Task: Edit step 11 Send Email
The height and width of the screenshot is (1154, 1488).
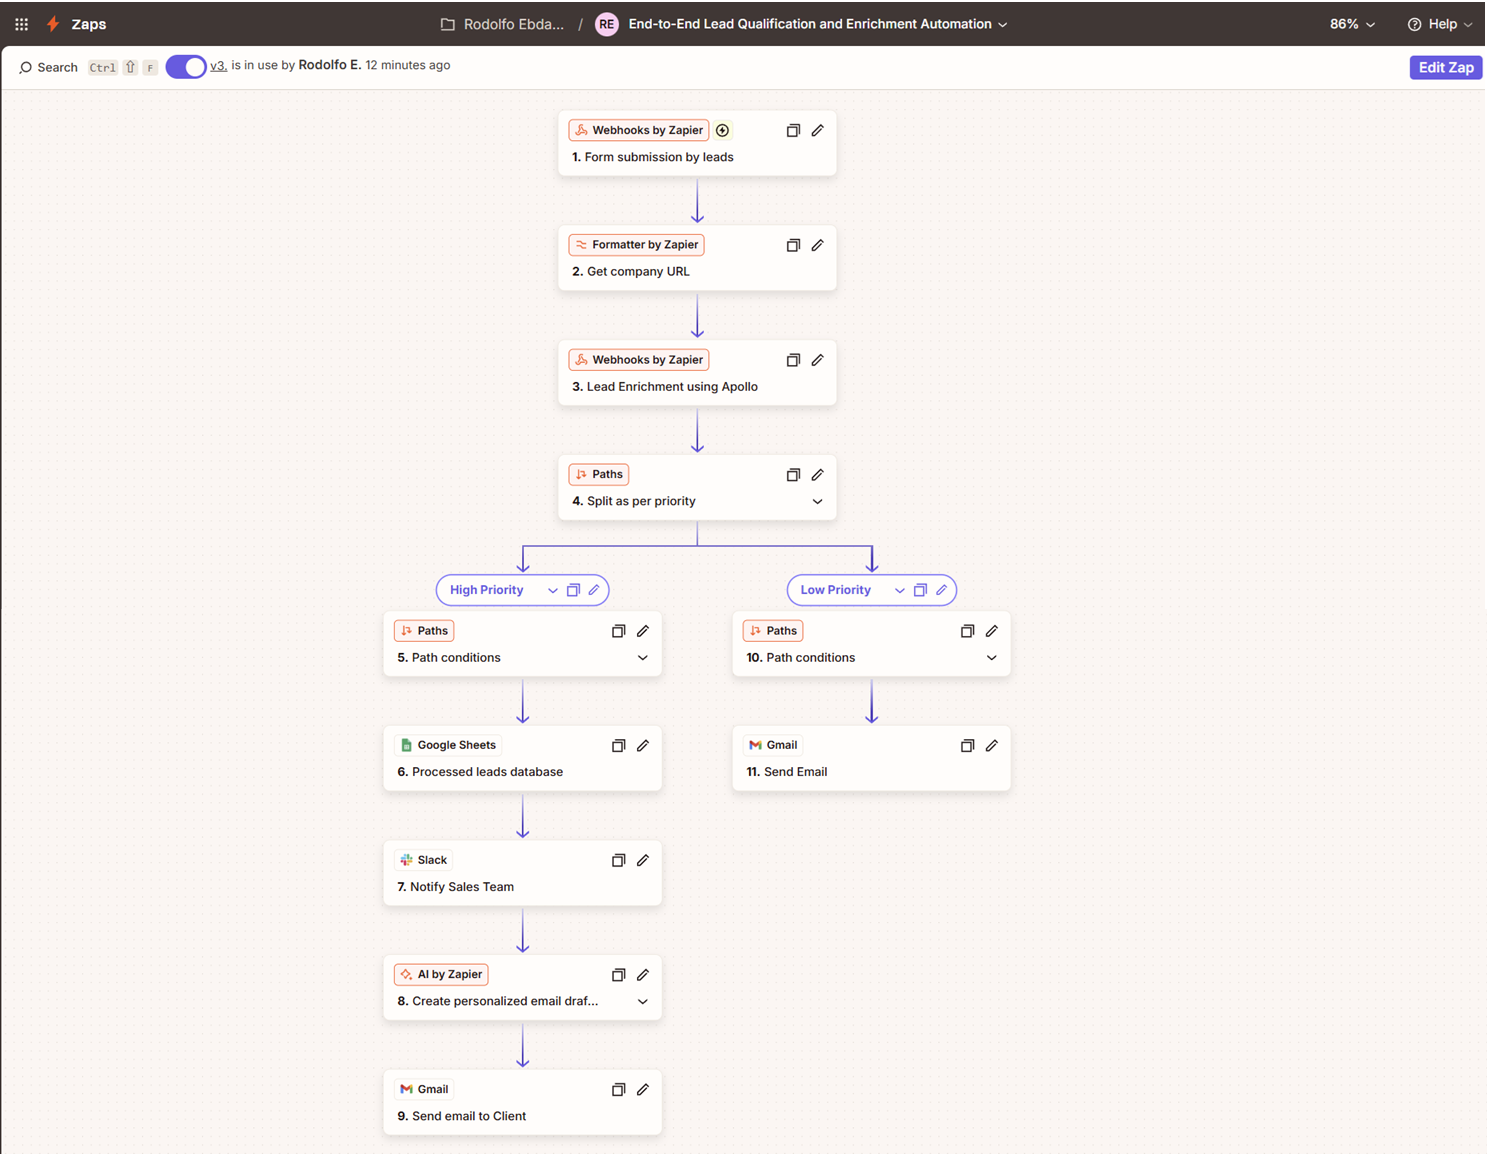Action: point(992,746)
